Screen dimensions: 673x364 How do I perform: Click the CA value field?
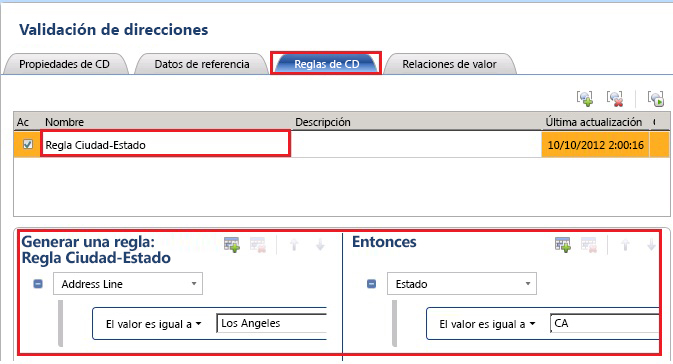604,324
